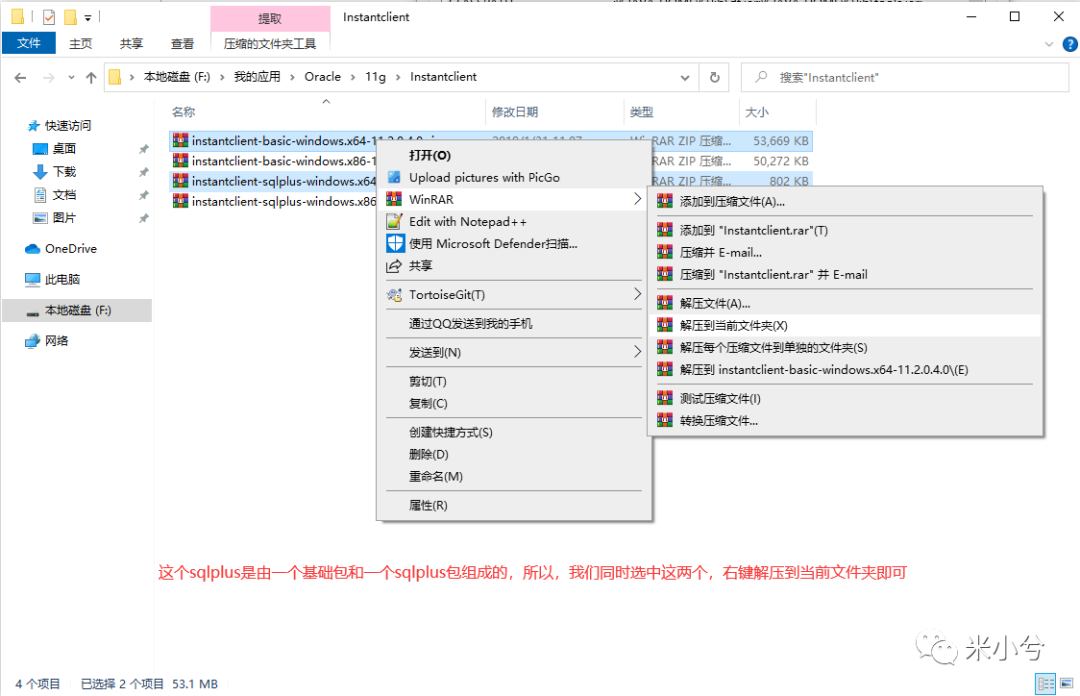1080x696 pixels.
Task: Choose 转换压缩文件...
Action: (845, 420)
